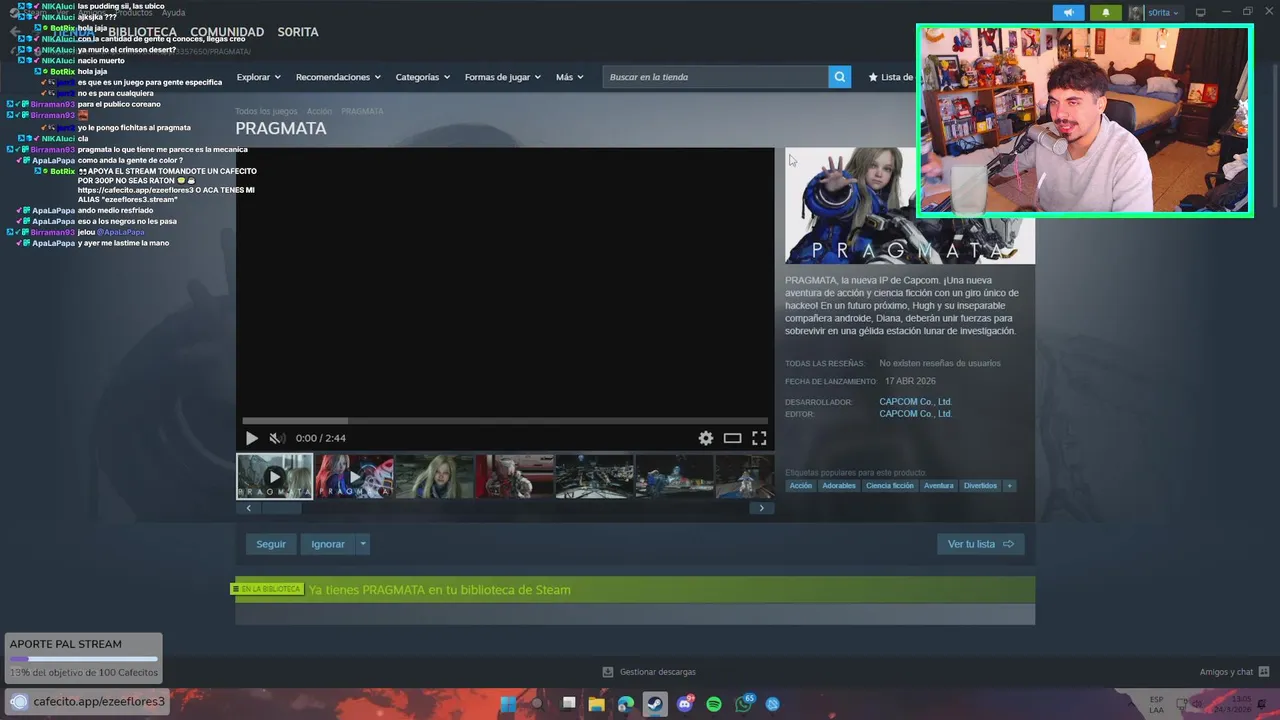
Task: Expand 'Formas de jugar' dropdown
Action: point(502,77)
